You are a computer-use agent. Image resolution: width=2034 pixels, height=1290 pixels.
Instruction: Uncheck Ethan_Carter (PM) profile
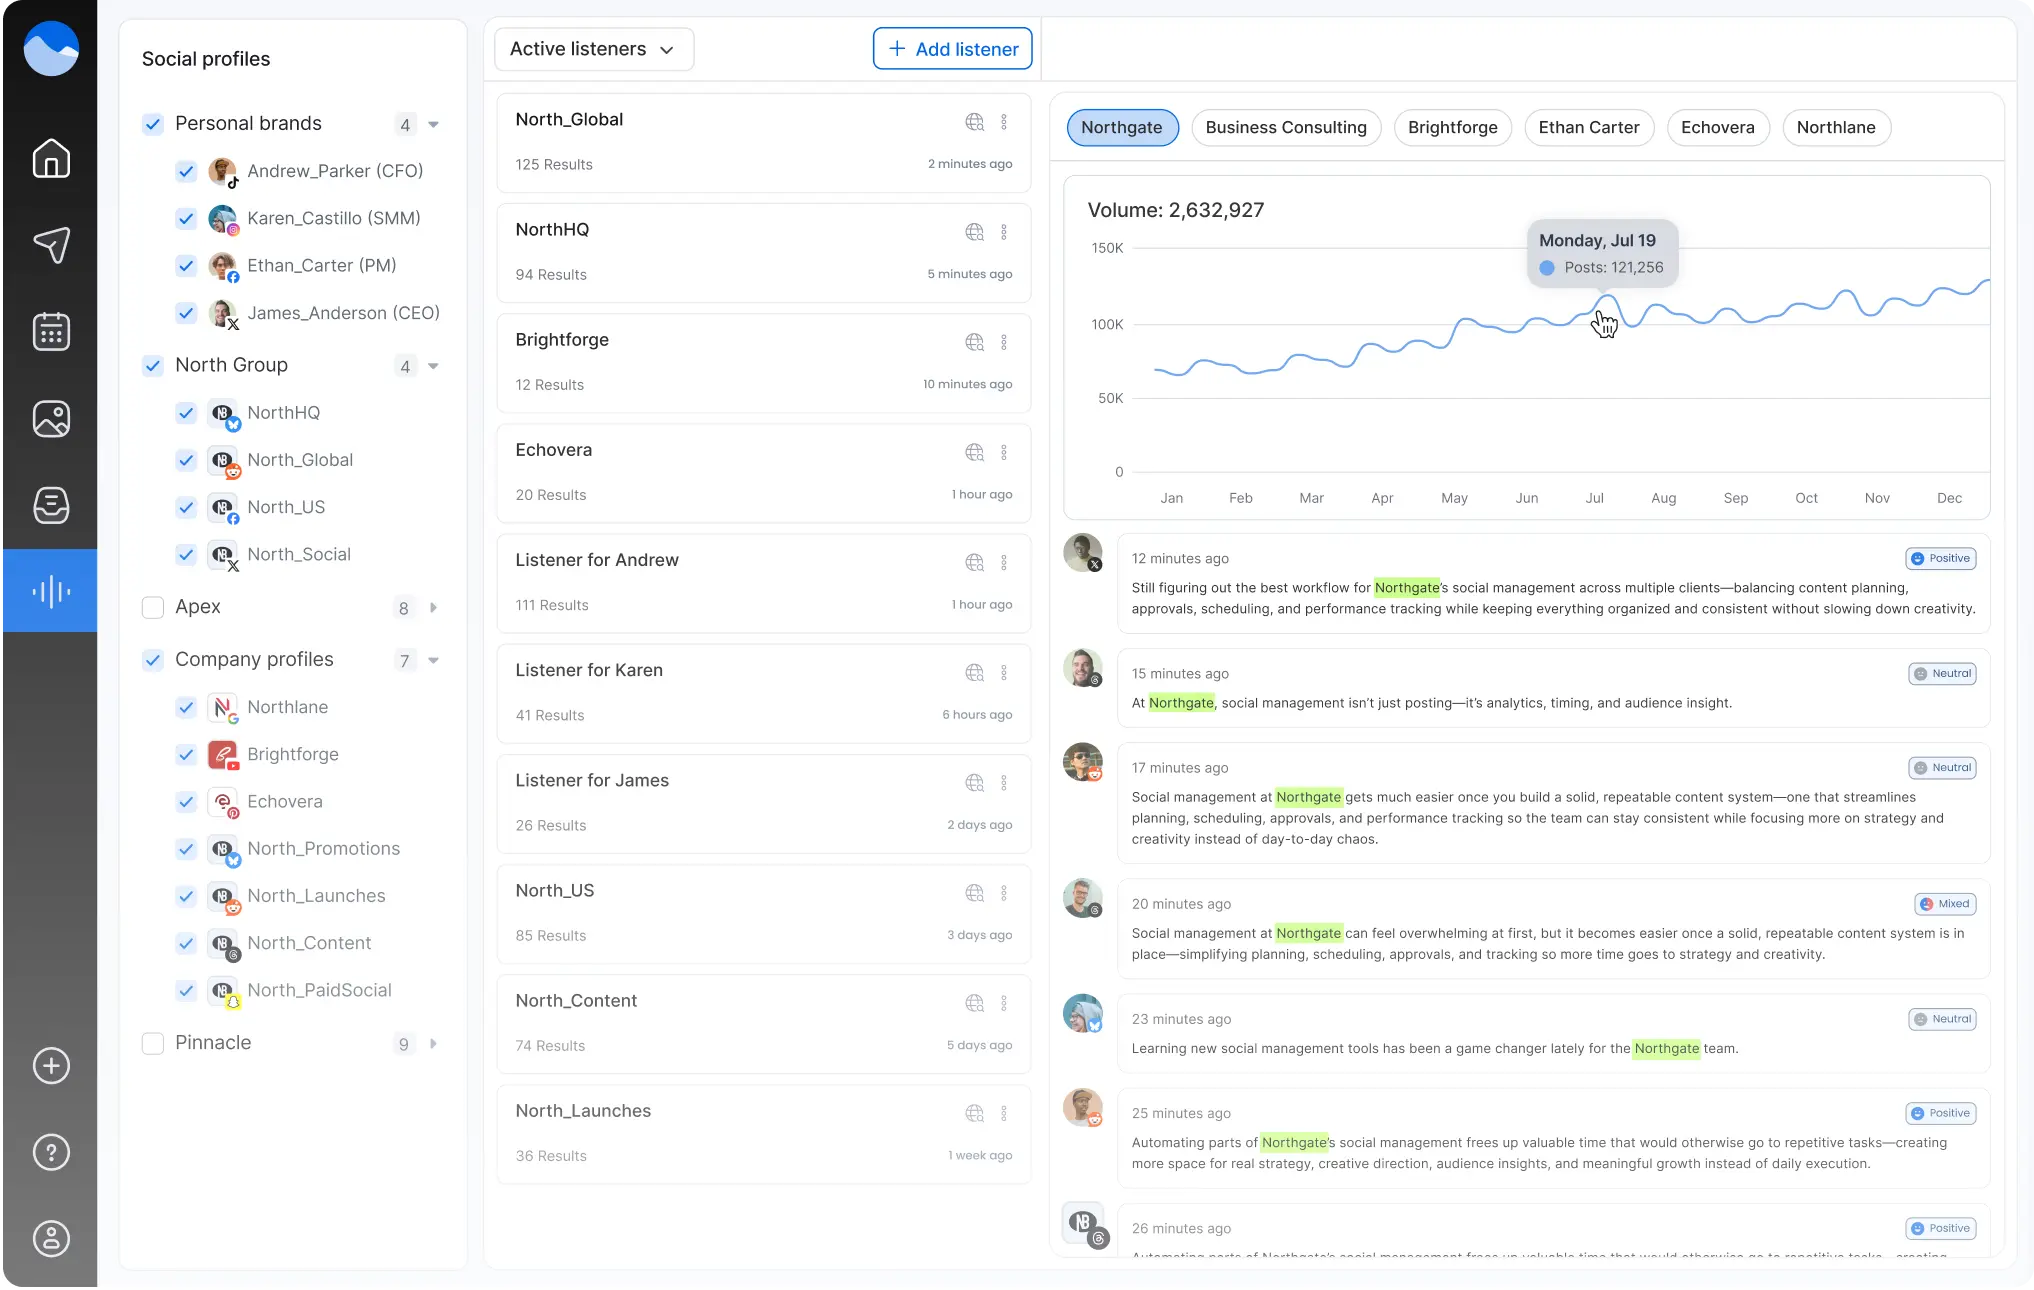click(x=186, y=266)
